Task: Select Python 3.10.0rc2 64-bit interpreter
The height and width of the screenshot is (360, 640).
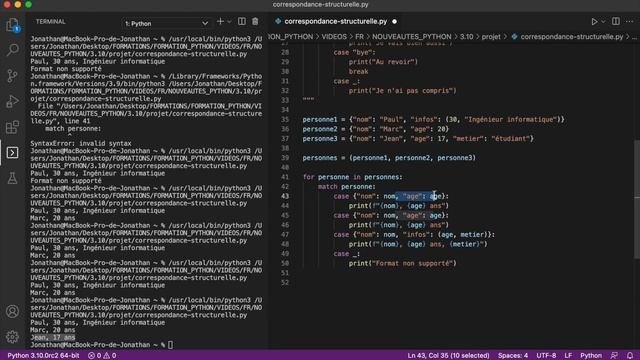Action: (43, 356)
